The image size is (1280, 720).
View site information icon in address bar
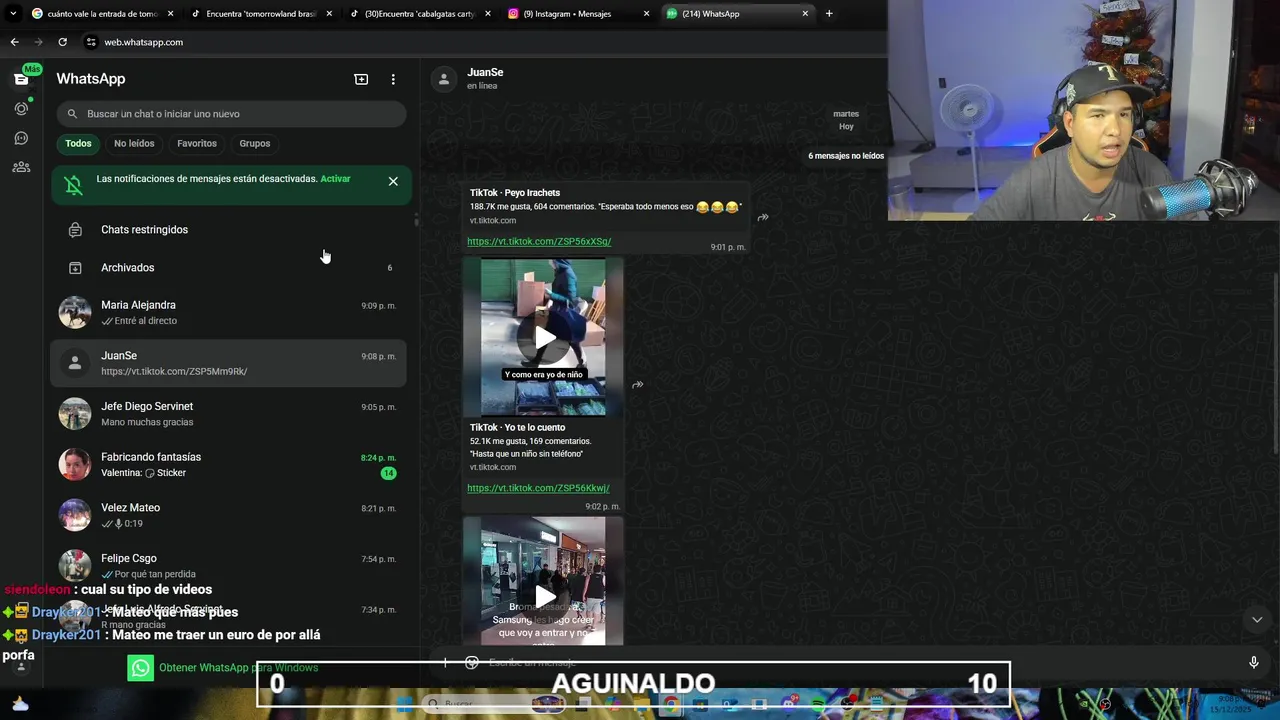pyautogui.click(x=91, y=42)
